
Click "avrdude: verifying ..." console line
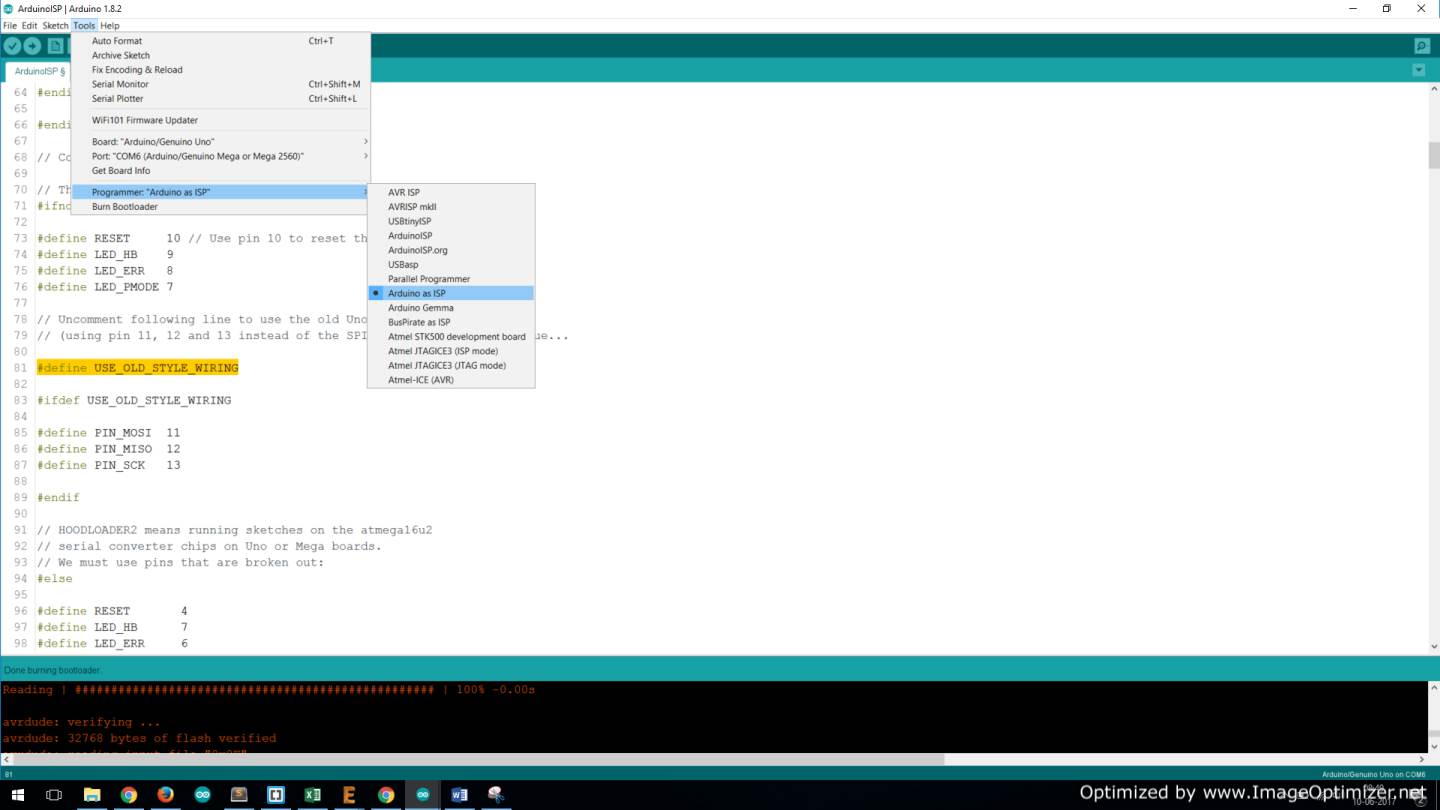pyautogui.click(x=81, y=722)
